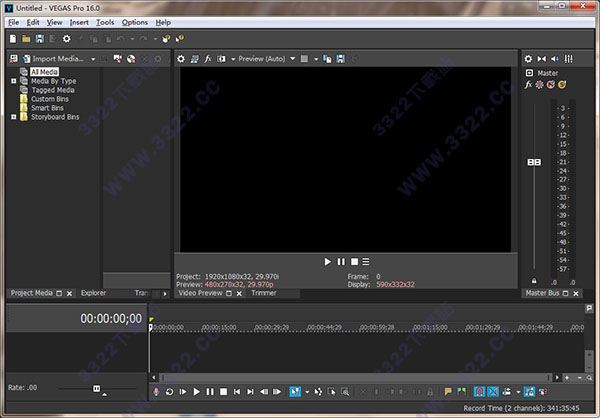600x418 pixels.
Task: Open the Split Screen View dropdown arrow
Action: pos(233,59)
